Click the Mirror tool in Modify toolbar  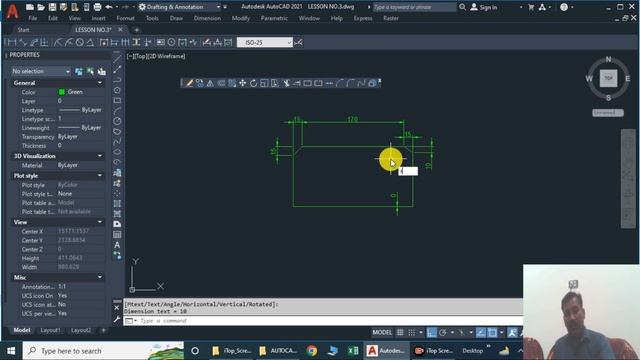210,83
